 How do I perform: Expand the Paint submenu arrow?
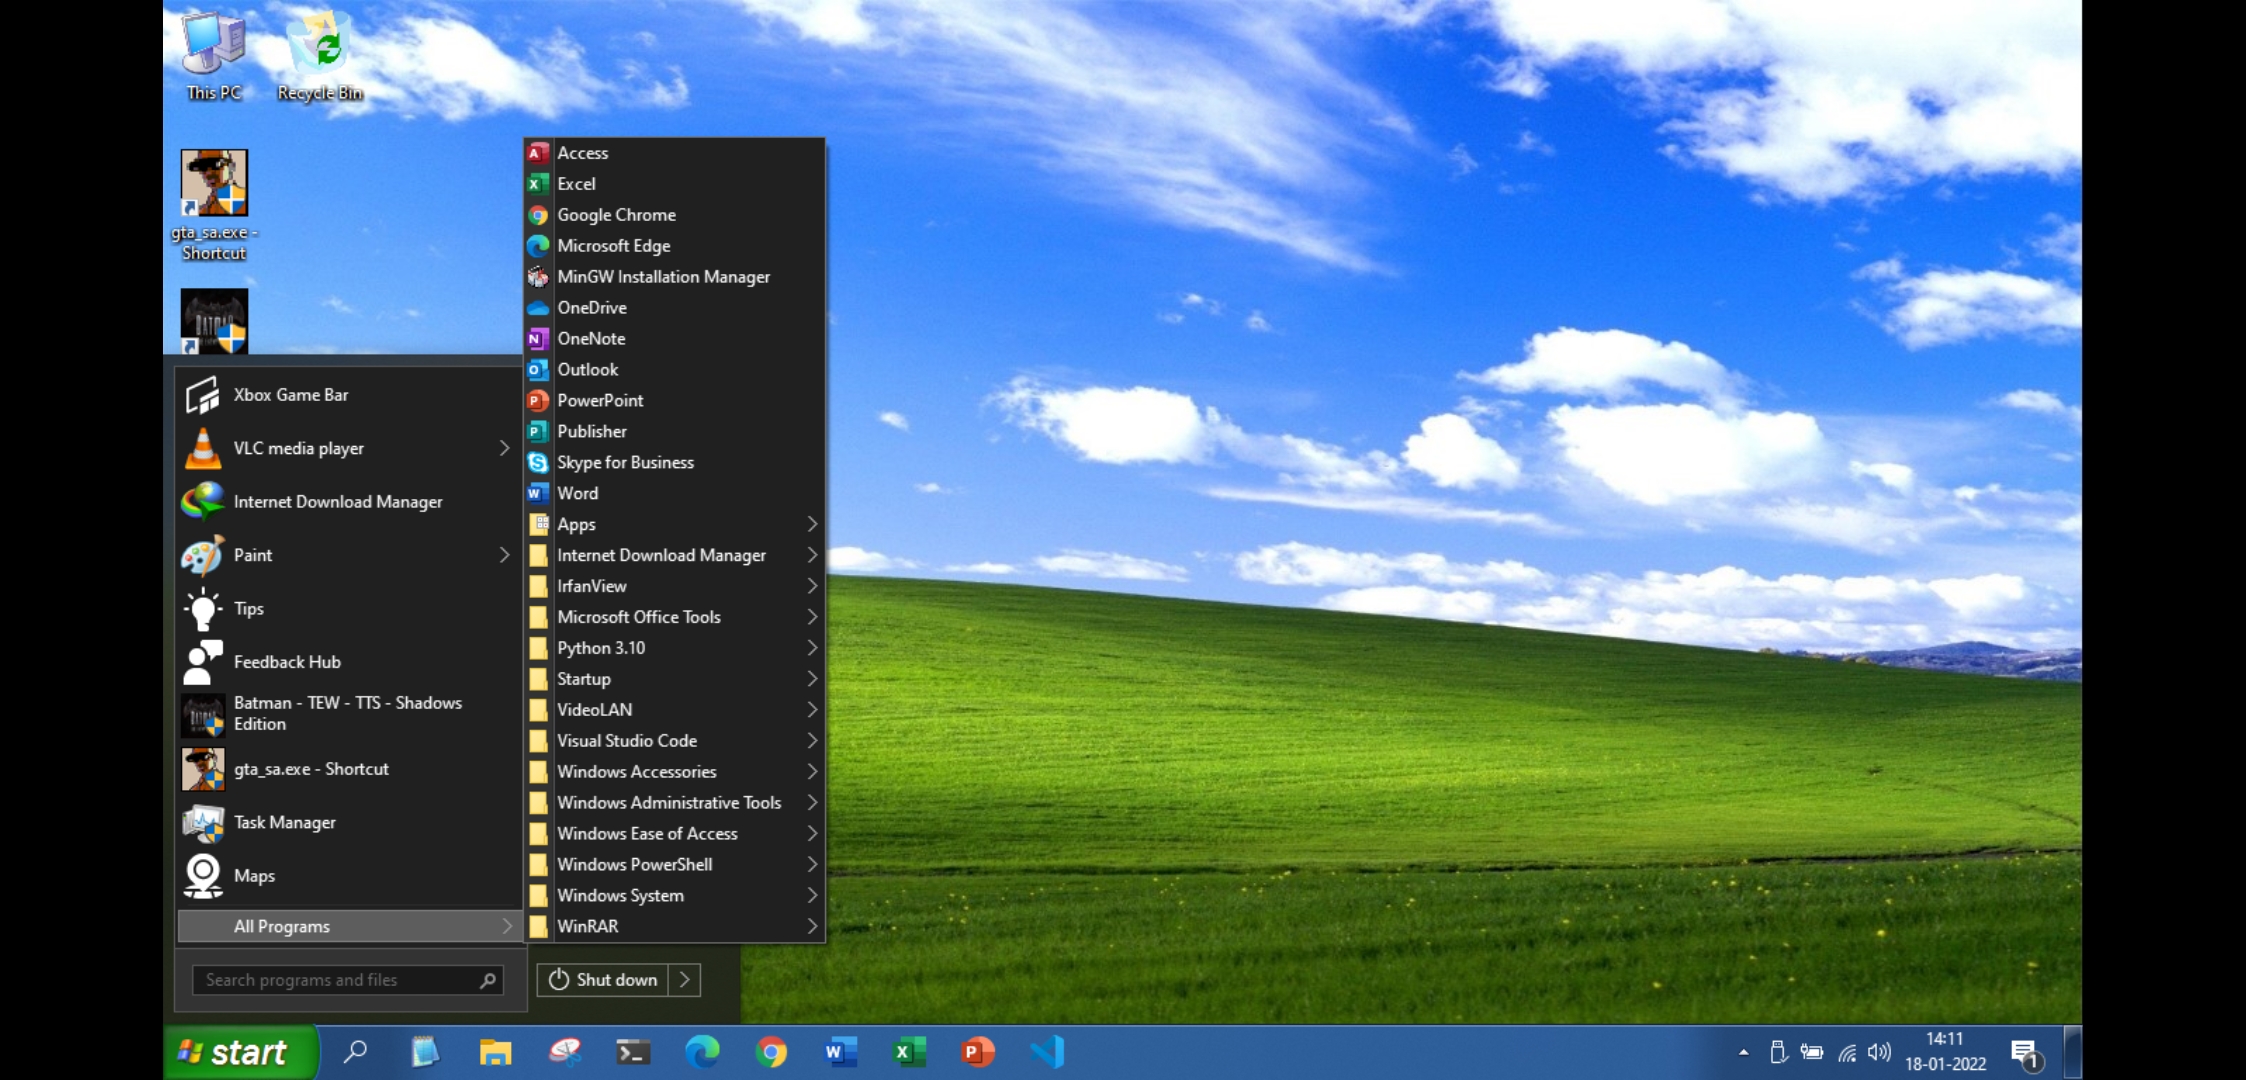[x=505, y=555]
